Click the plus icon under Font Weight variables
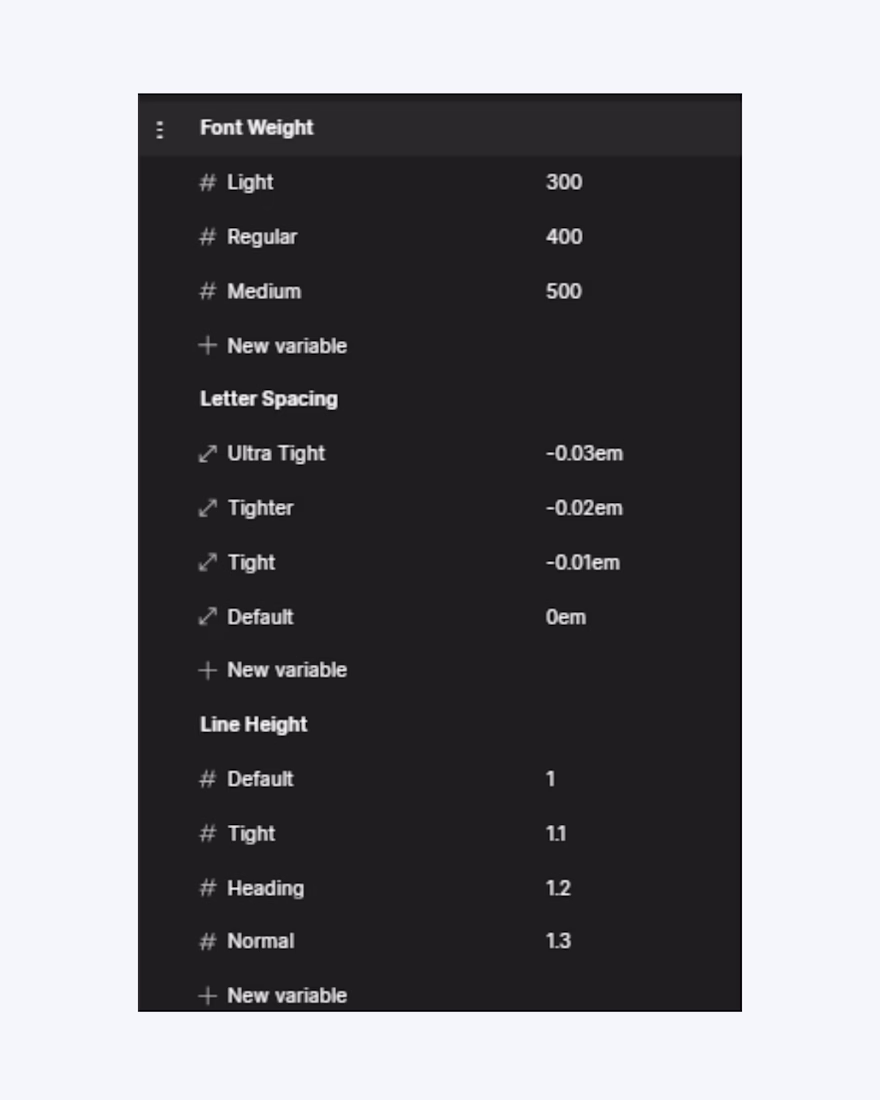880x1100 pixels. coord(208,346)
